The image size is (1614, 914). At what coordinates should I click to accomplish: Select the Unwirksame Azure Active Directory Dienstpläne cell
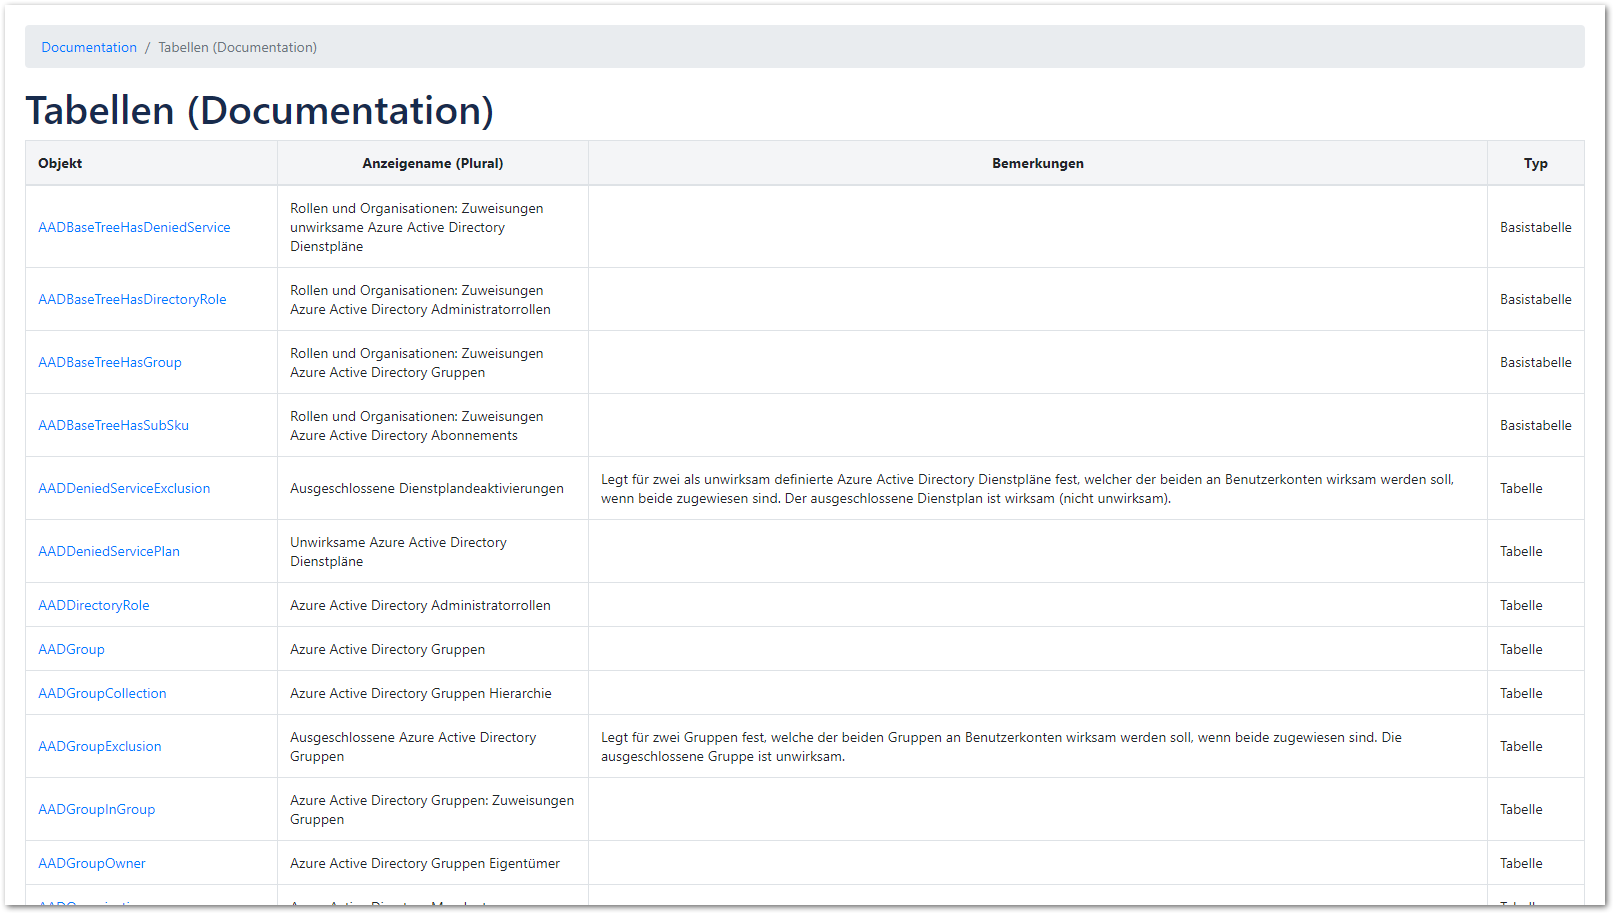click(433, 551)
